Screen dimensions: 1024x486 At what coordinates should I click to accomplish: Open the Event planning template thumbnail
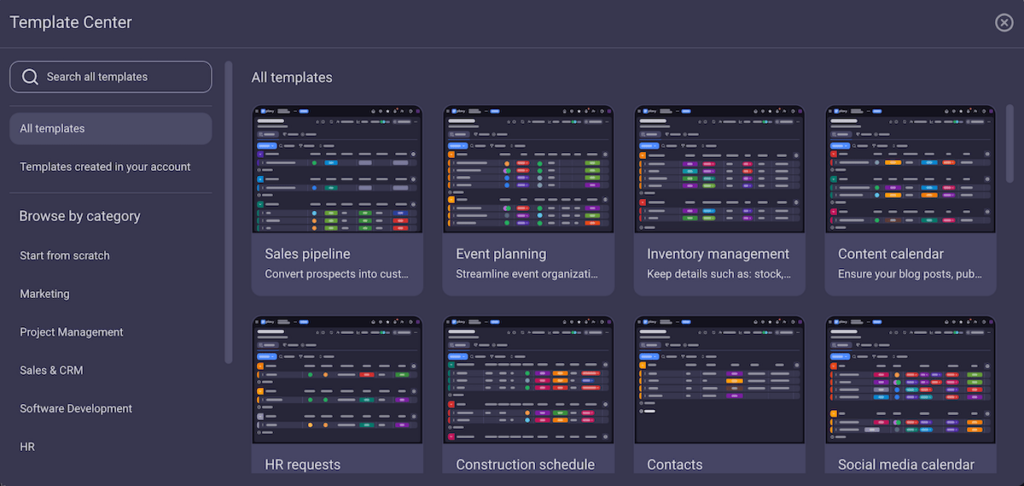tap(528, 170)
